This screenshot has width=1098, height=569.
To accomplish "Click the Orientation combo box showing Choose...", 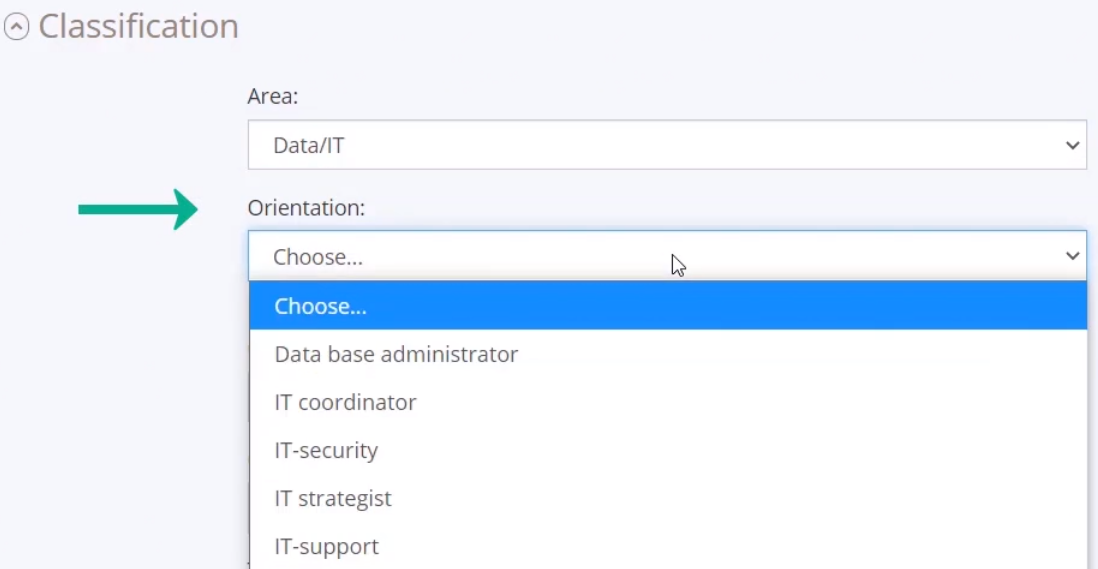I will click(x=667, y=256).
